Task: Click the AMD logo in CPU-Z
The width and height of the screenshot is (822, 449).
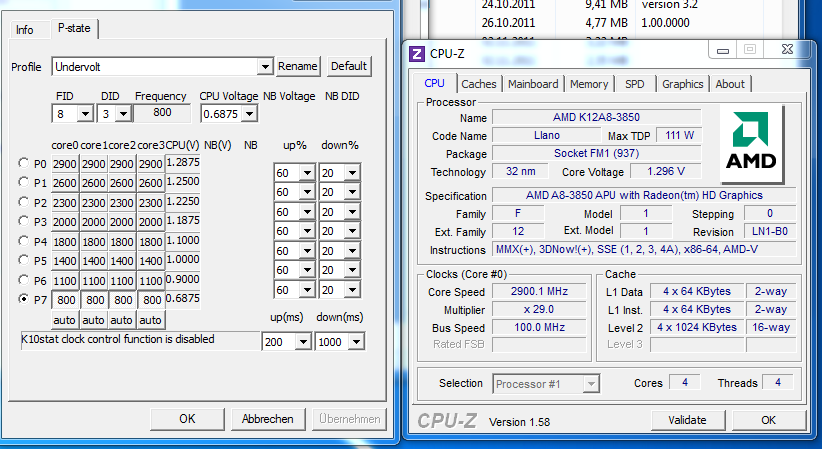Action: tap(752, 144)
